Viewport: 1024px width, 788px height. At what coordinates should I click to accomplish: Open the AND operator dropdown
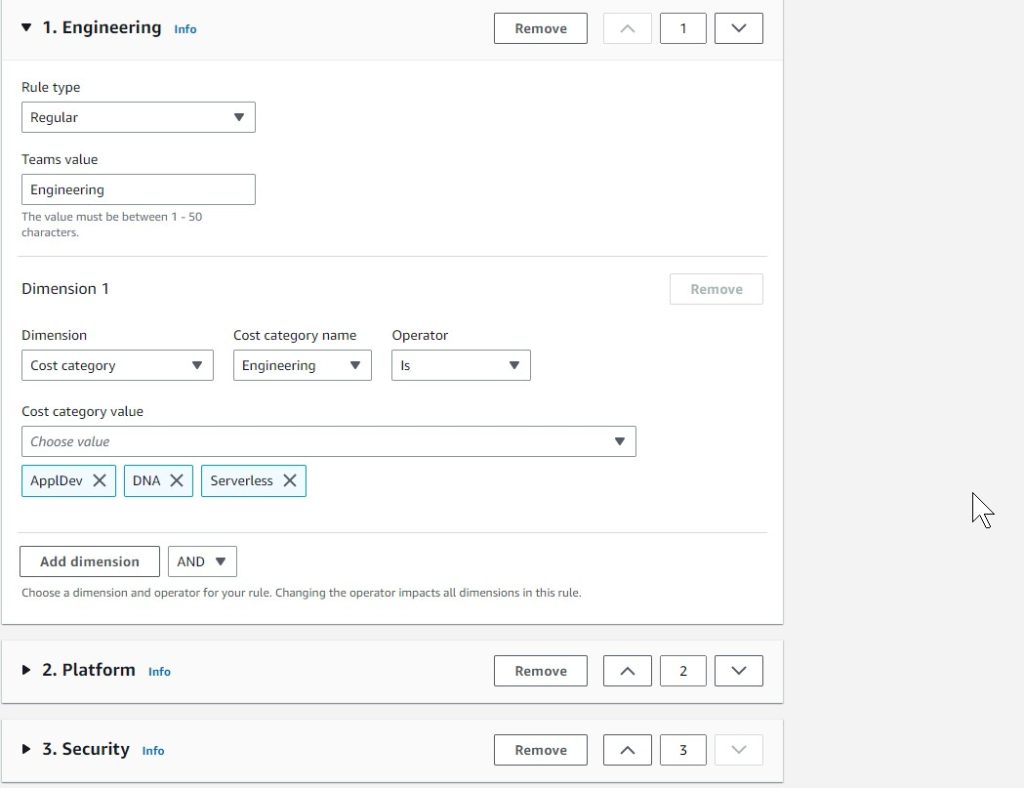coord(202,561)
